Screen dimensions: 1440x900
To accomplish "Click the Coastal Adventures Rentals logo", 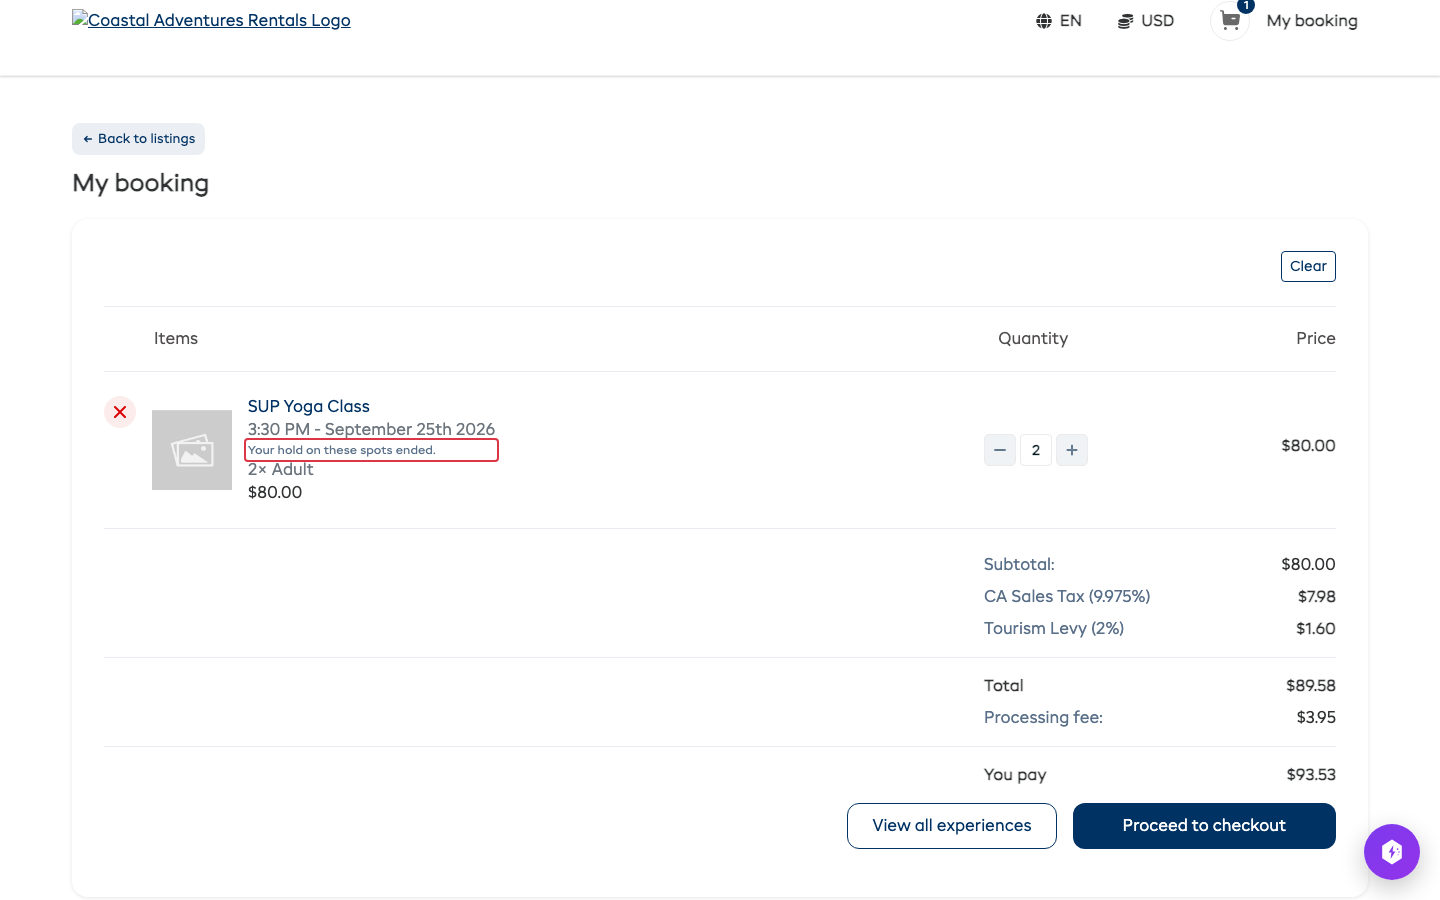I will click(x=211, y=20).
